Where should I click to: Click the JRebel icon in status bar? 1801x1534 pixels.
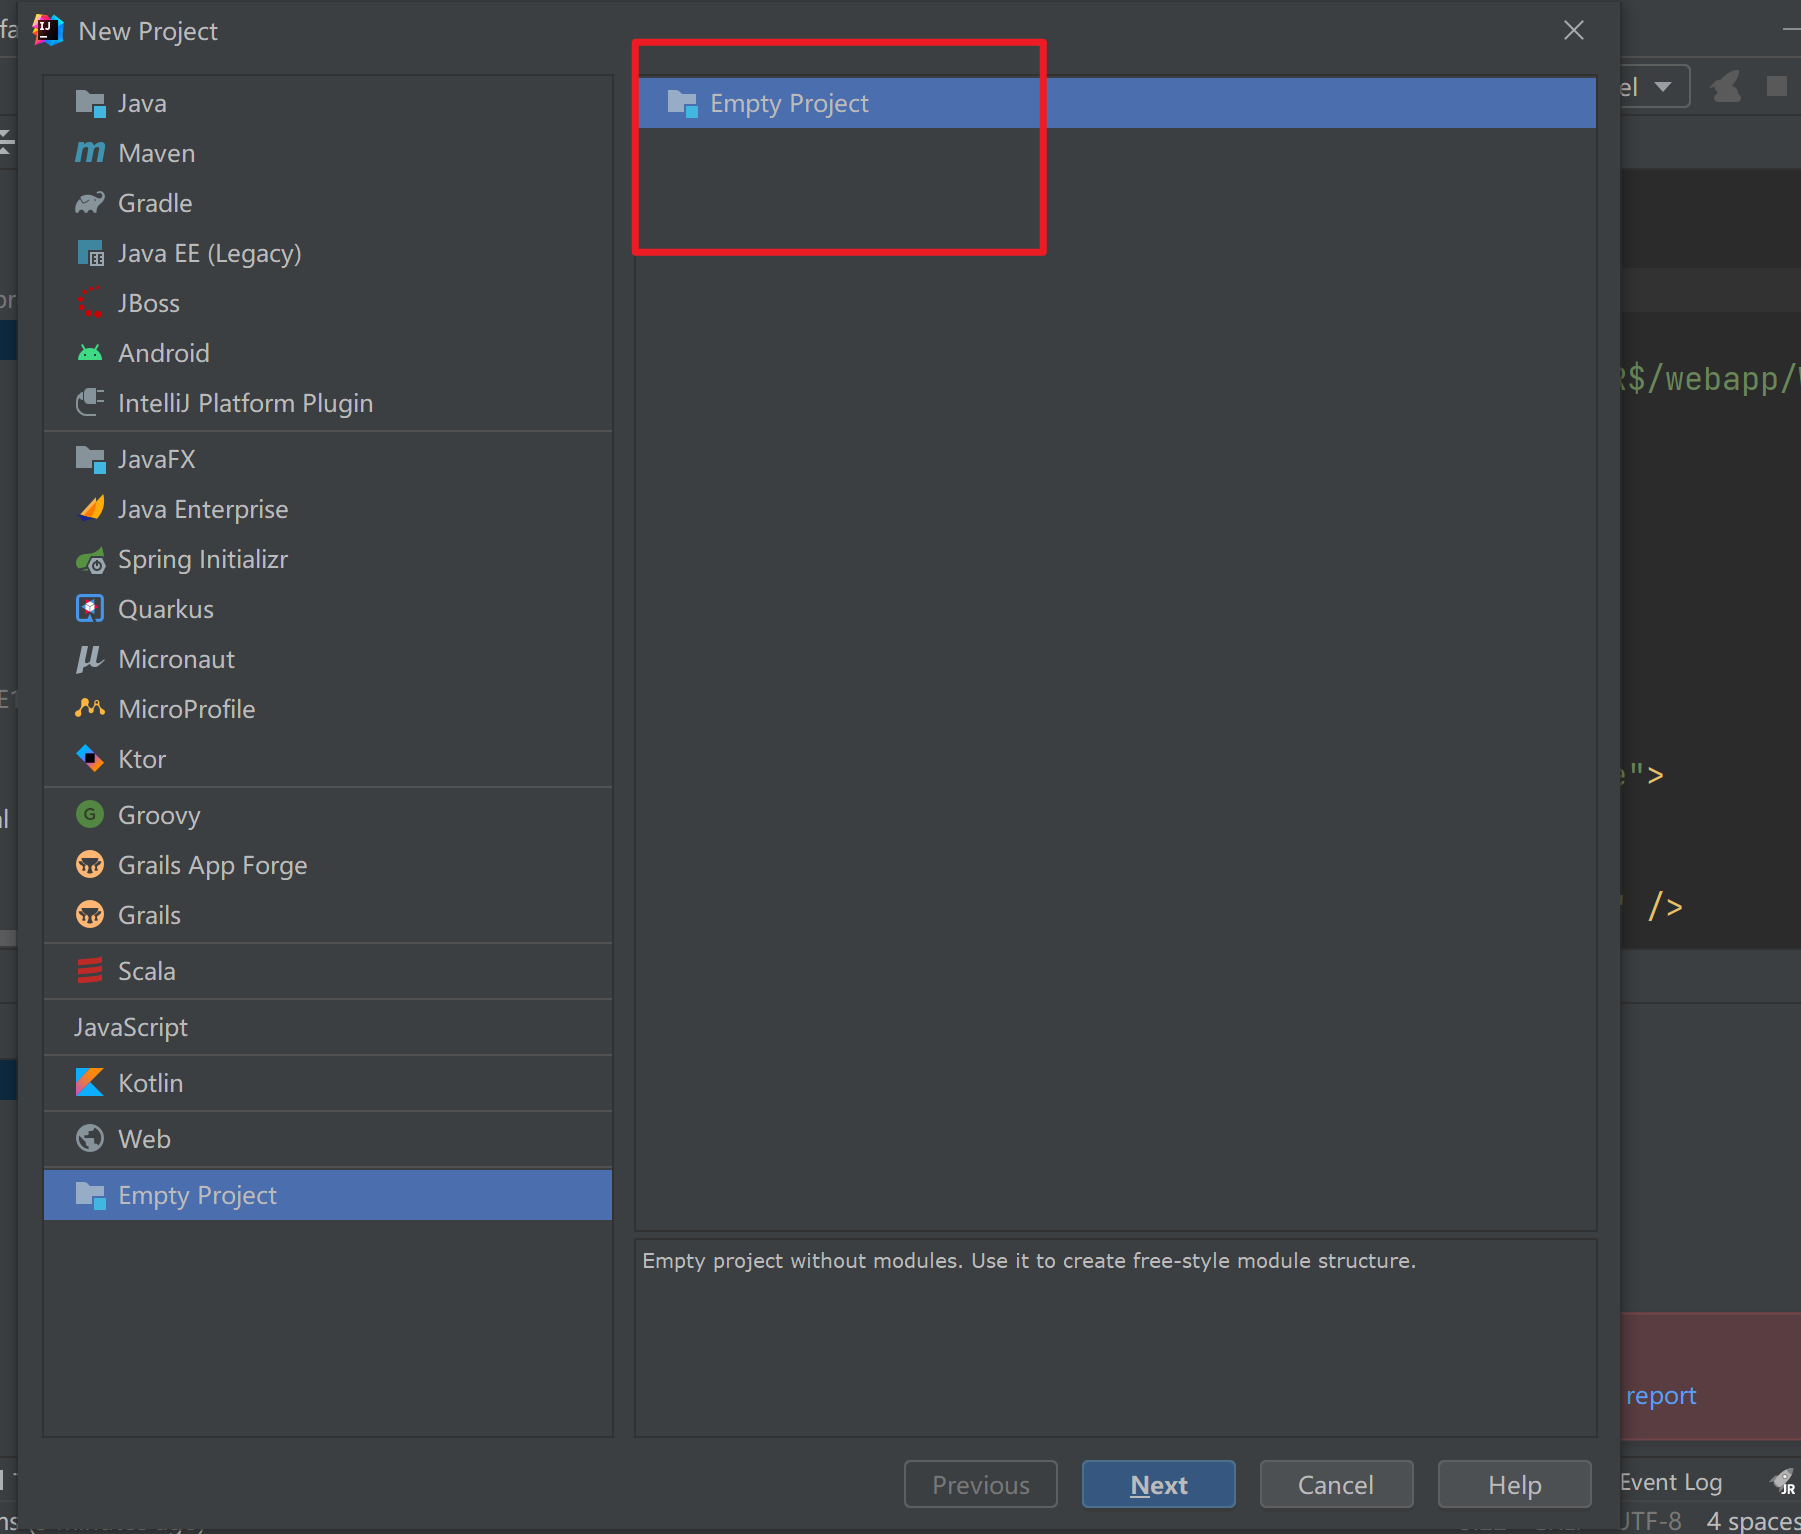[1783, 1481]
